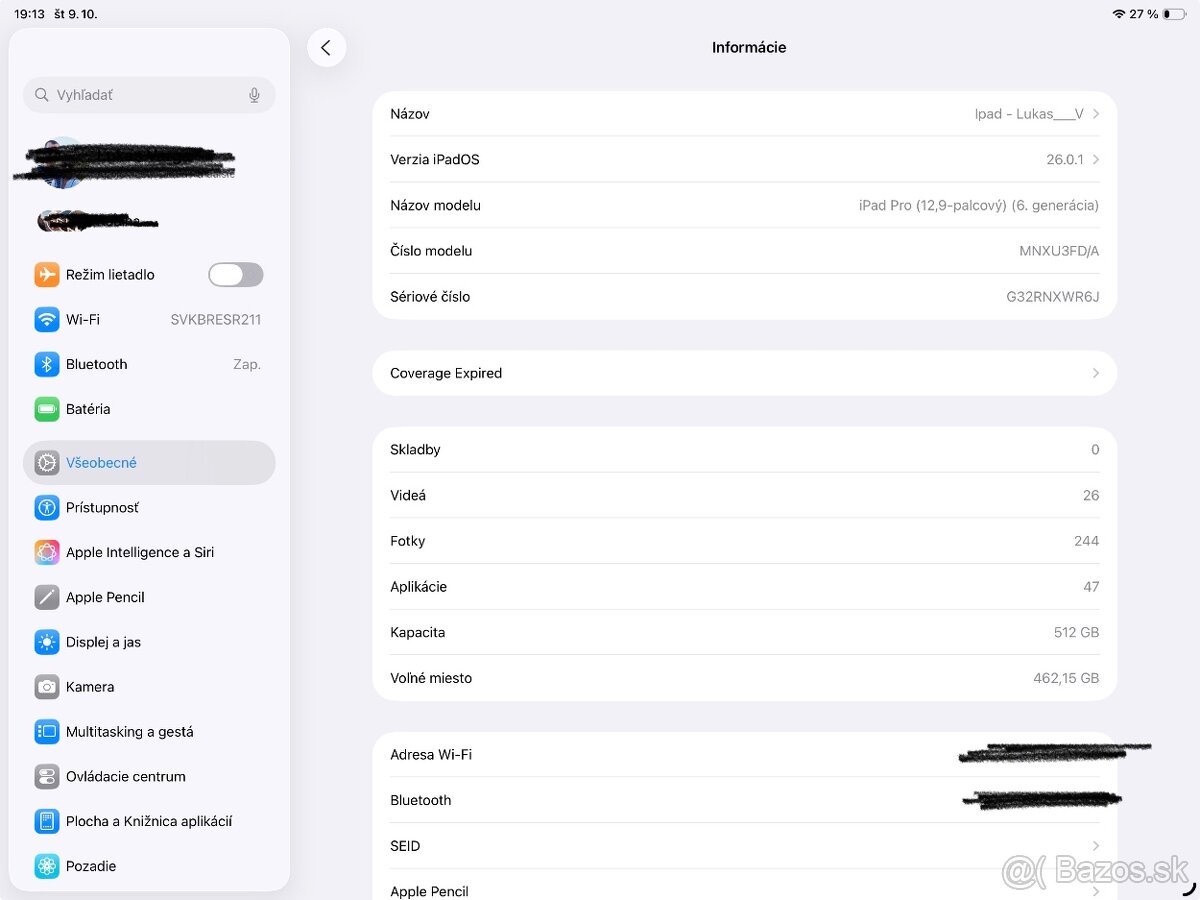
Task: Select Všeobecné in the sidebar
Action: point(103,462)
